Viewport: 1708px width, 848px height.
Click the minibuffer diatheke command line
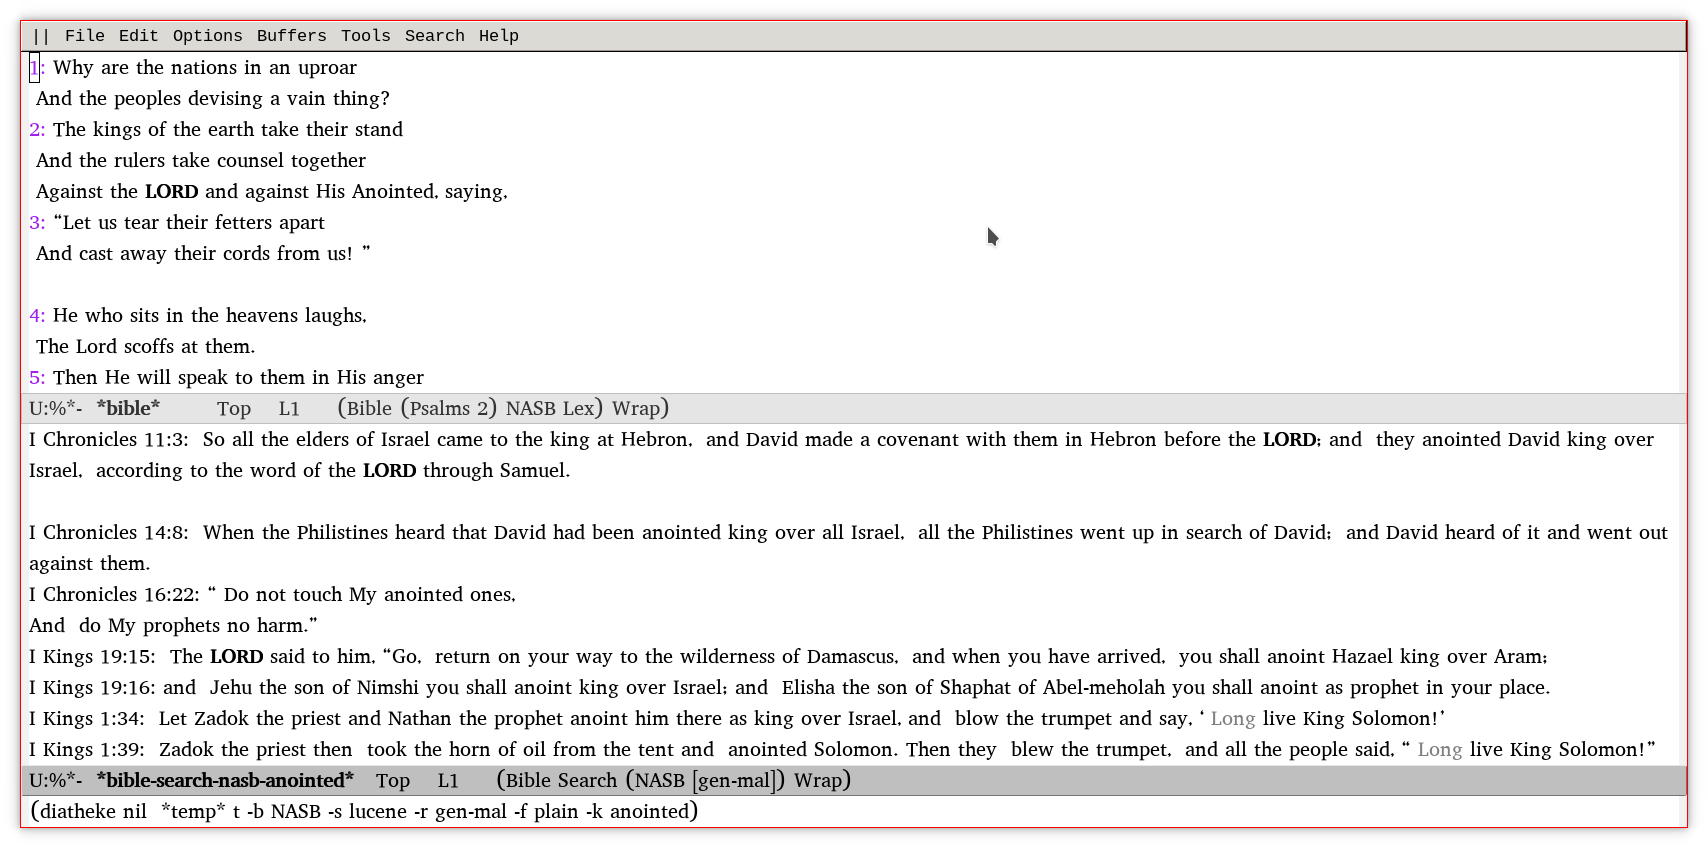coord(364,812)
